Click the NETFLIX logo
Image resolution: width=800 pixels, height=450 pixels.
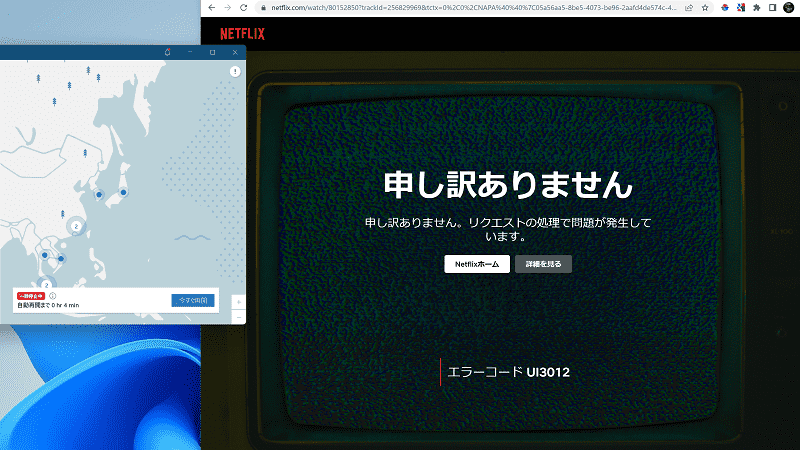pos(242,34)
